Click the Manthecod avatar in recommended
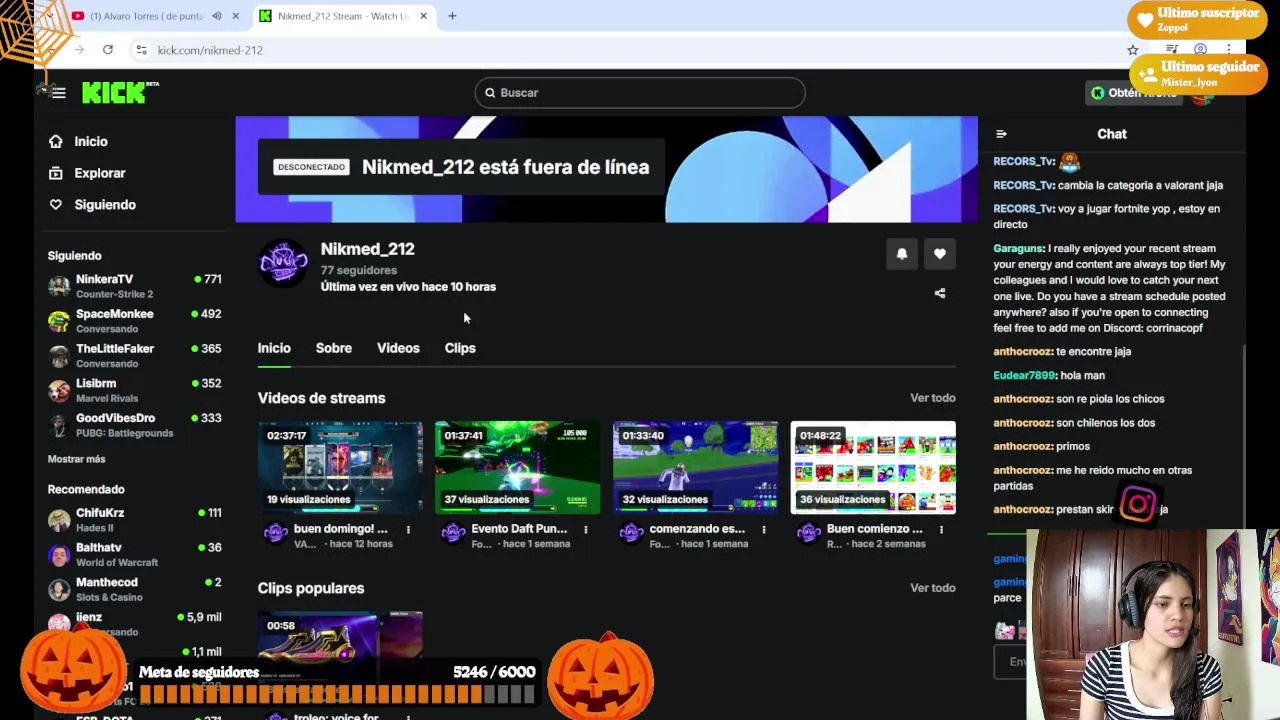 tap(59, 589)
